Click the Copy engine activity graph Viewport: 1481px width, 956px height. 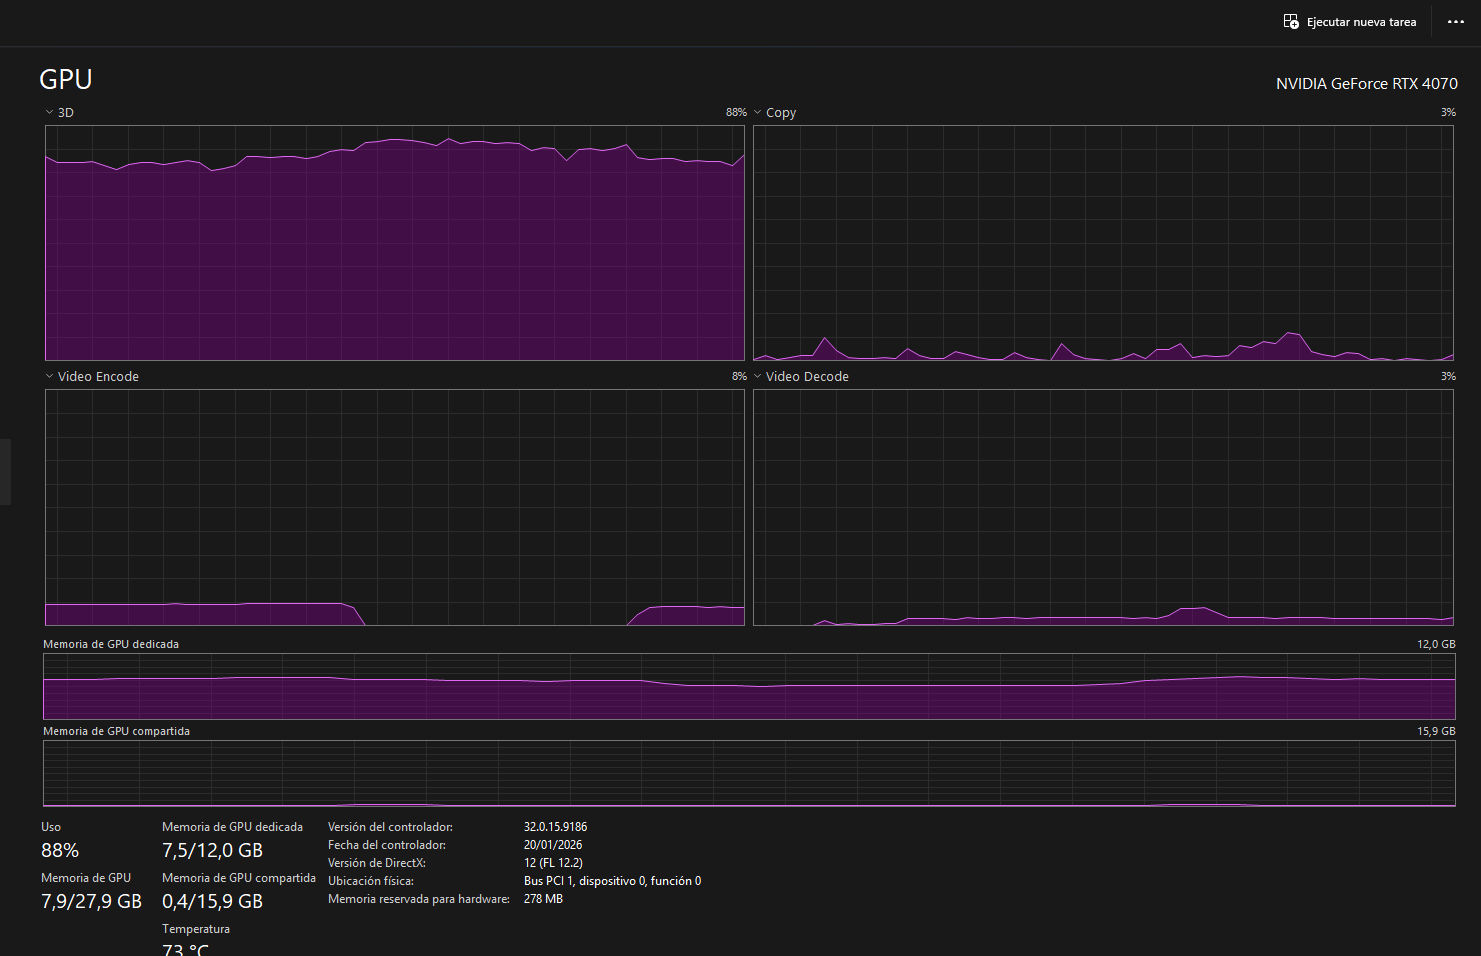1104,243
